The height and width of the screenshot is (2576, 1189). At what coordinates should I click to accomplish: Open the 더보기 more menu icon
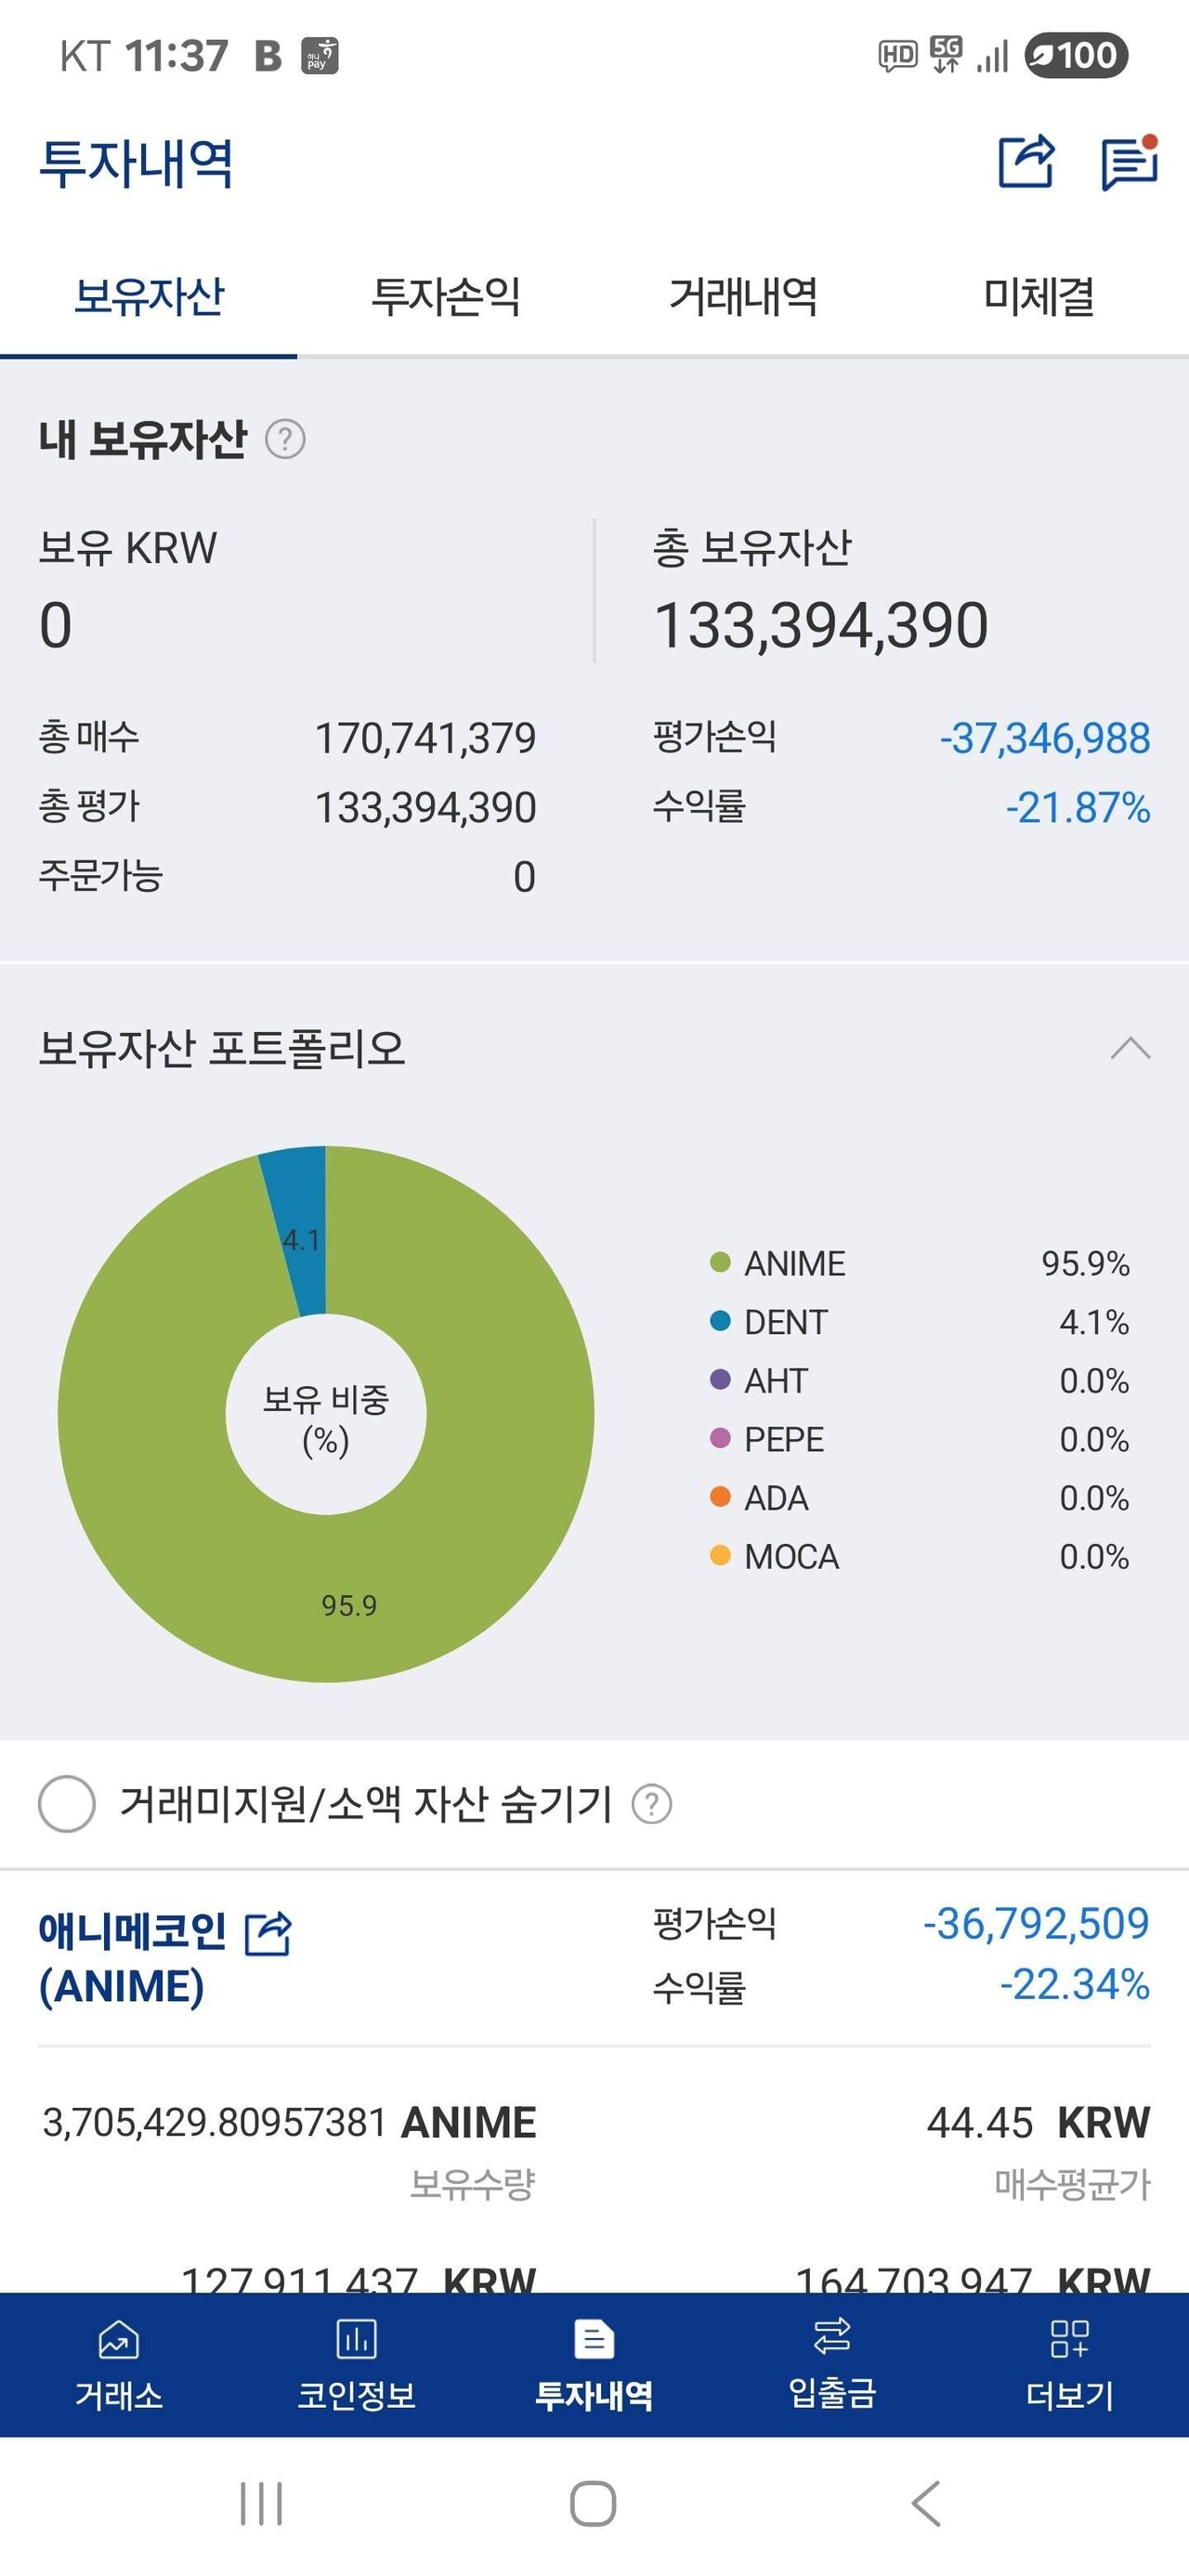pos(1072,2340)
